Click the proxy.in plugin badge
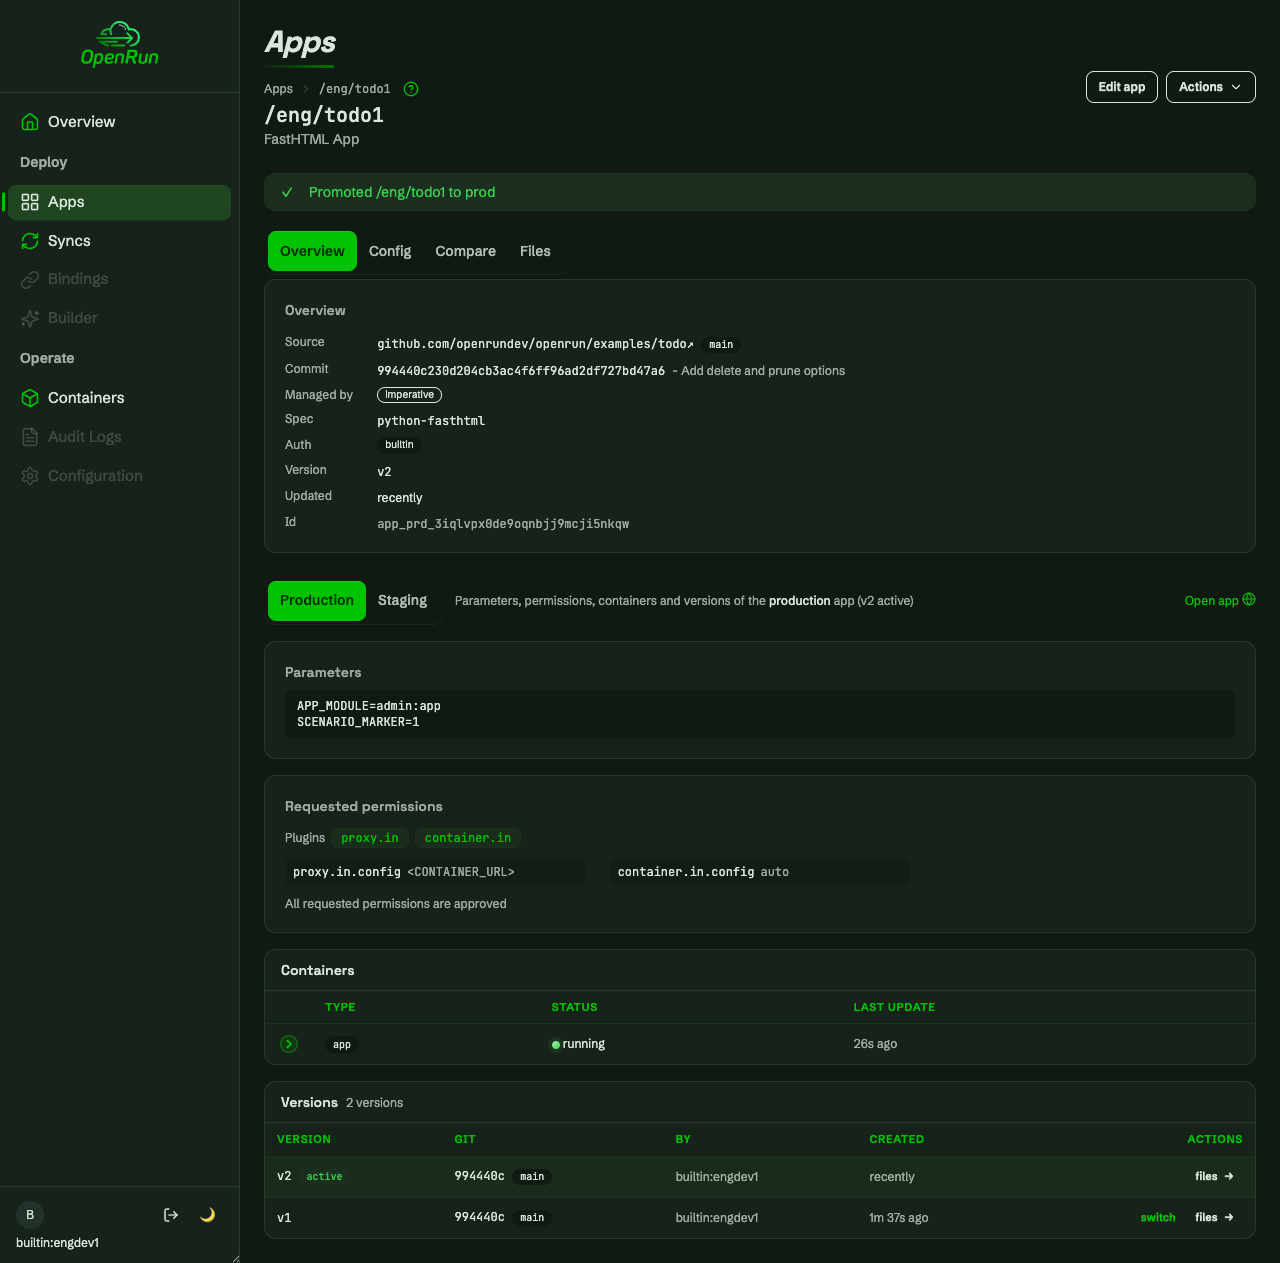The width and height of the screenshot is (1280, 1263). pos(370,838)
